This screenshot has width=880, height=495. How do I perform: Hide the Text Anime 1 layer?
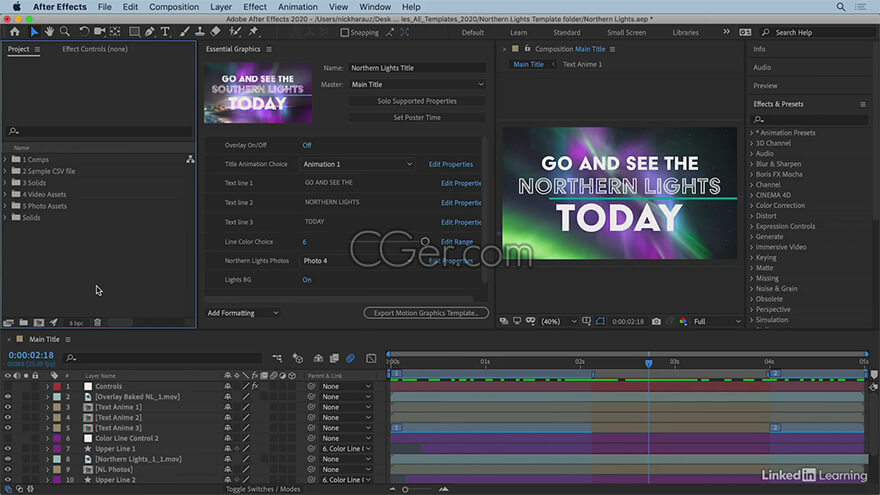pos(8,407)
